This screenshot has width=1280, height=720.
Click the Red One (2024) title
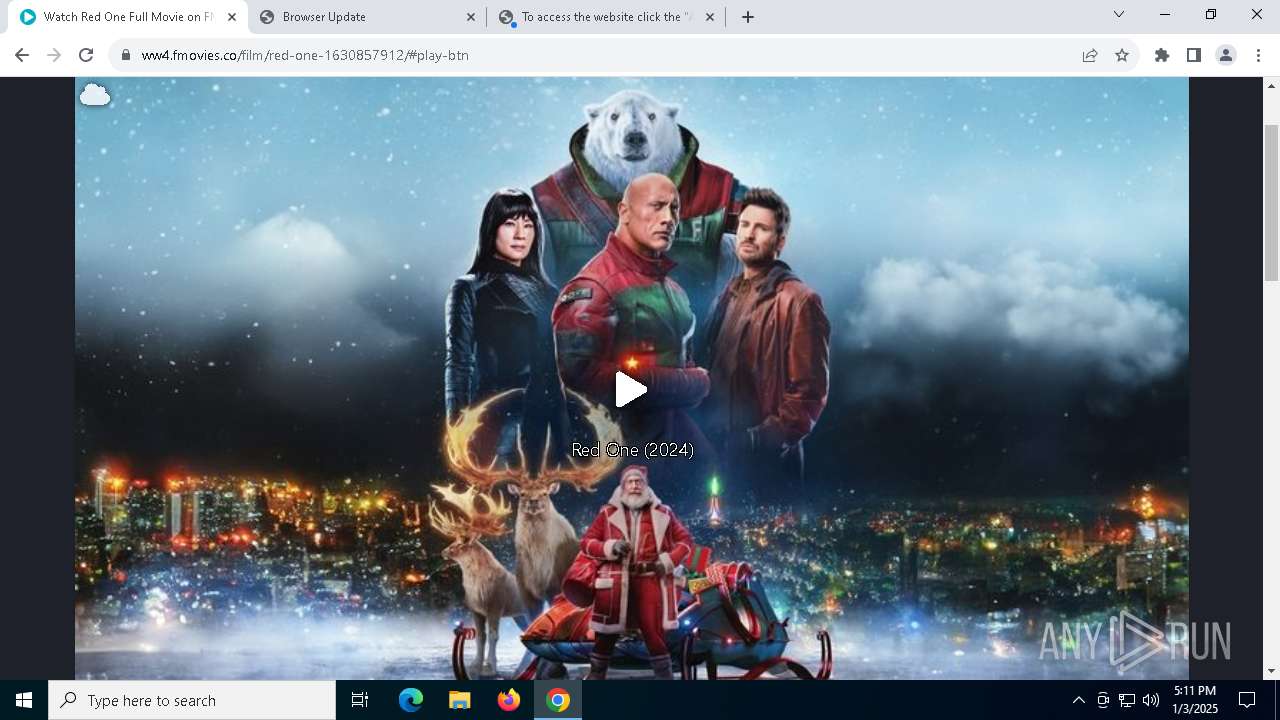pyautogui.click(x=632, y=450)
